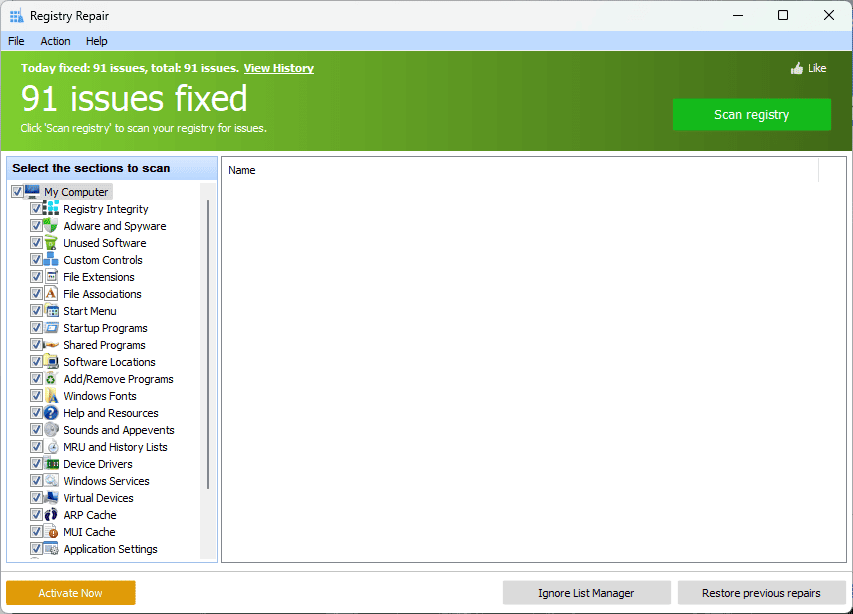This screenshot has height=614, width=853.
Task: Click the ARP Cache footprints icon
Action: [51, 514]
